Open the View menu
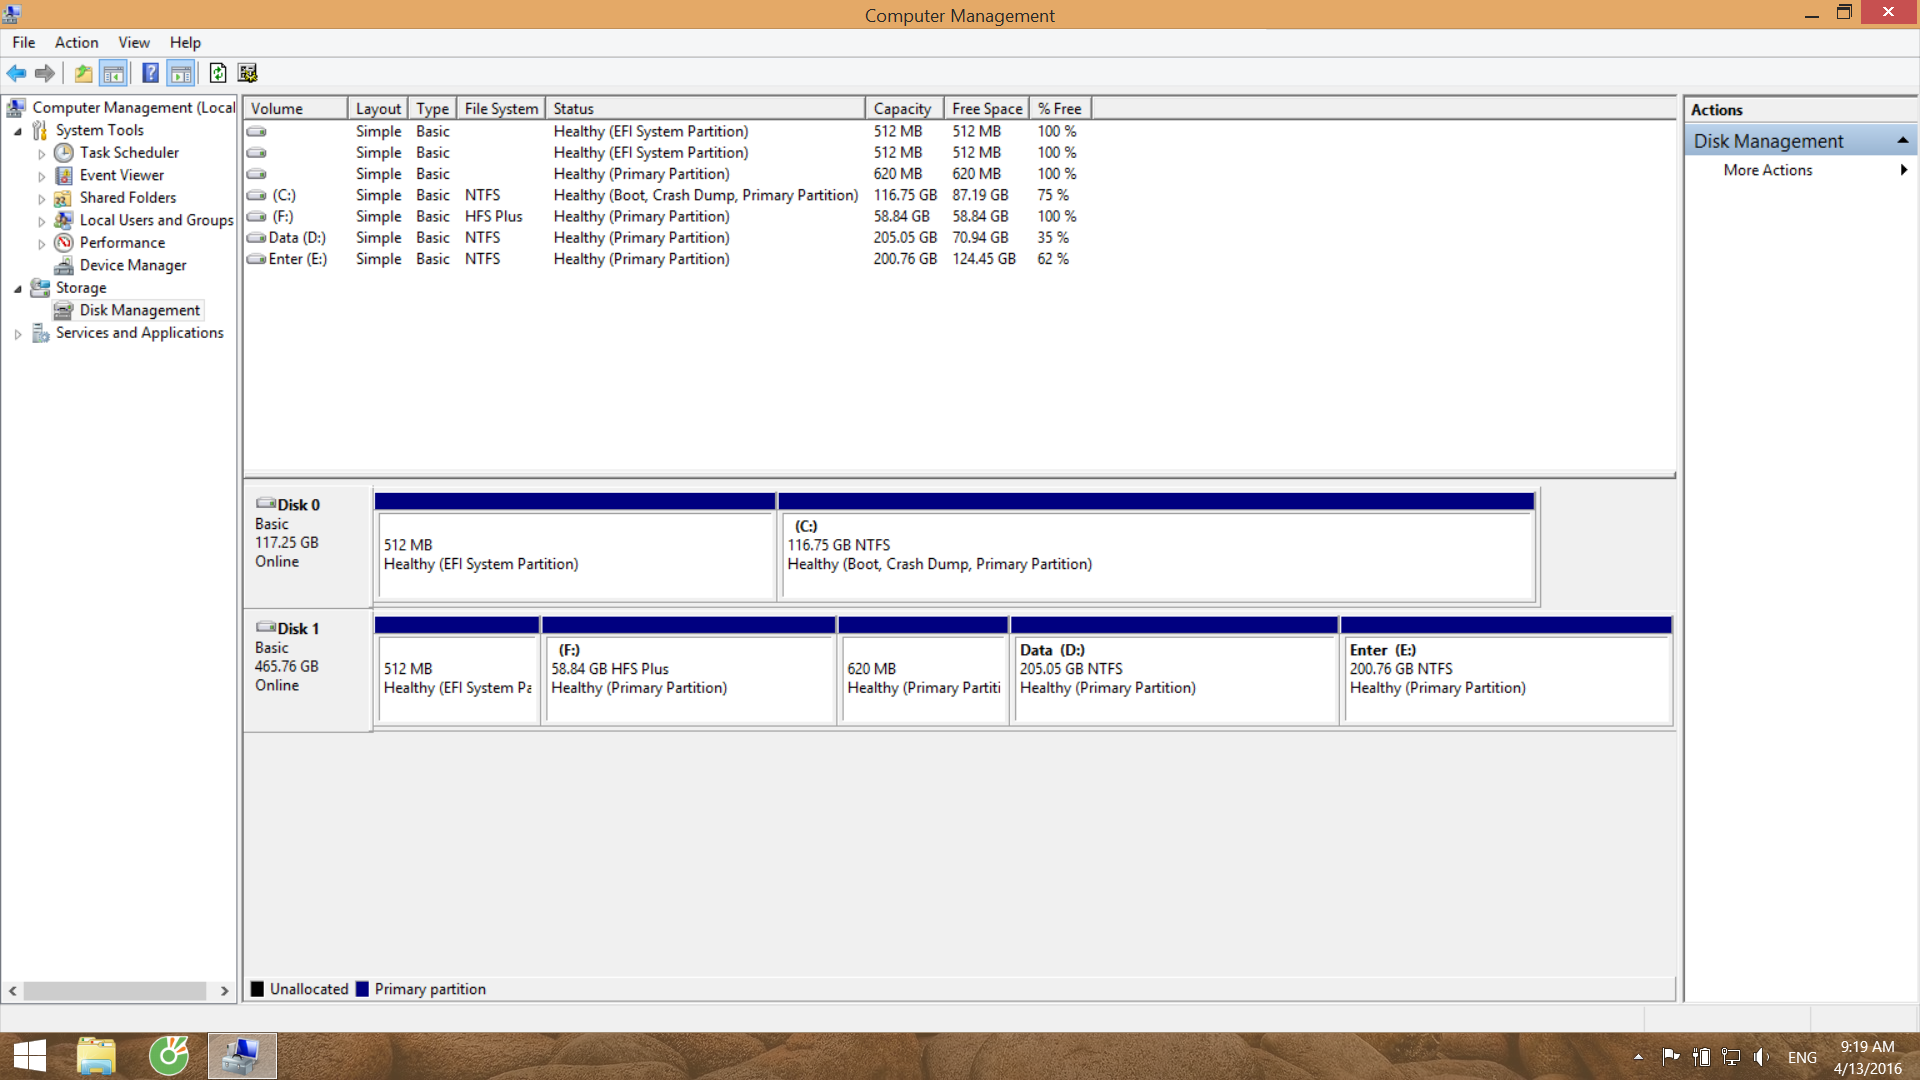1920x1080 pixels. tap(133, 42)
